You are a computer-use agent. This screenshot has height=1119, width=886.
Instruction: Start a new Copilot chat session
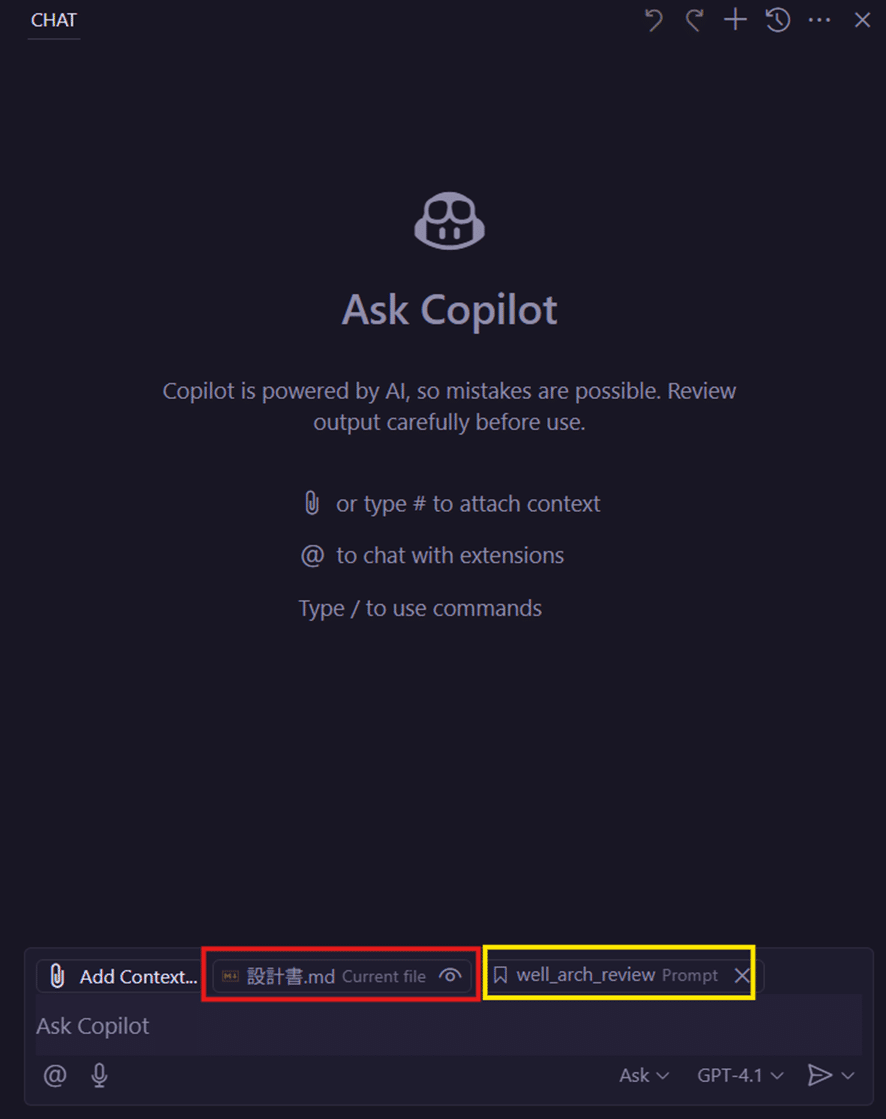tap(735, 20)
